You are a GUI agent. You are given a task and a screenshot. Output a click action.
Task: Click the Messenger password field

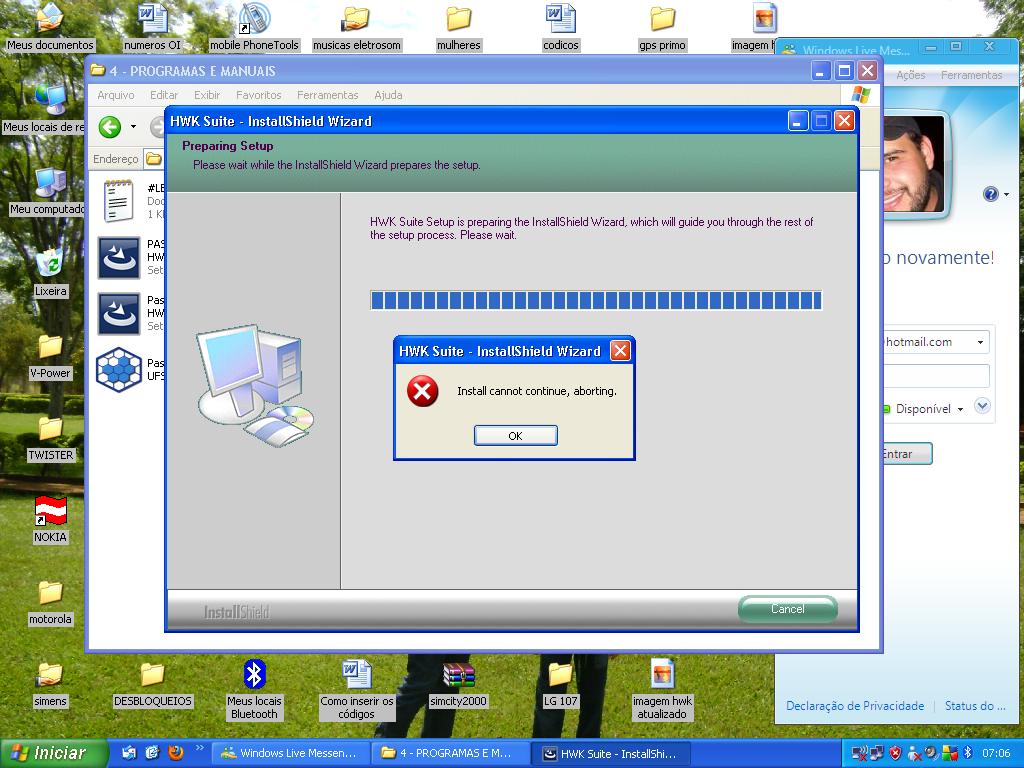pos(936,376)
